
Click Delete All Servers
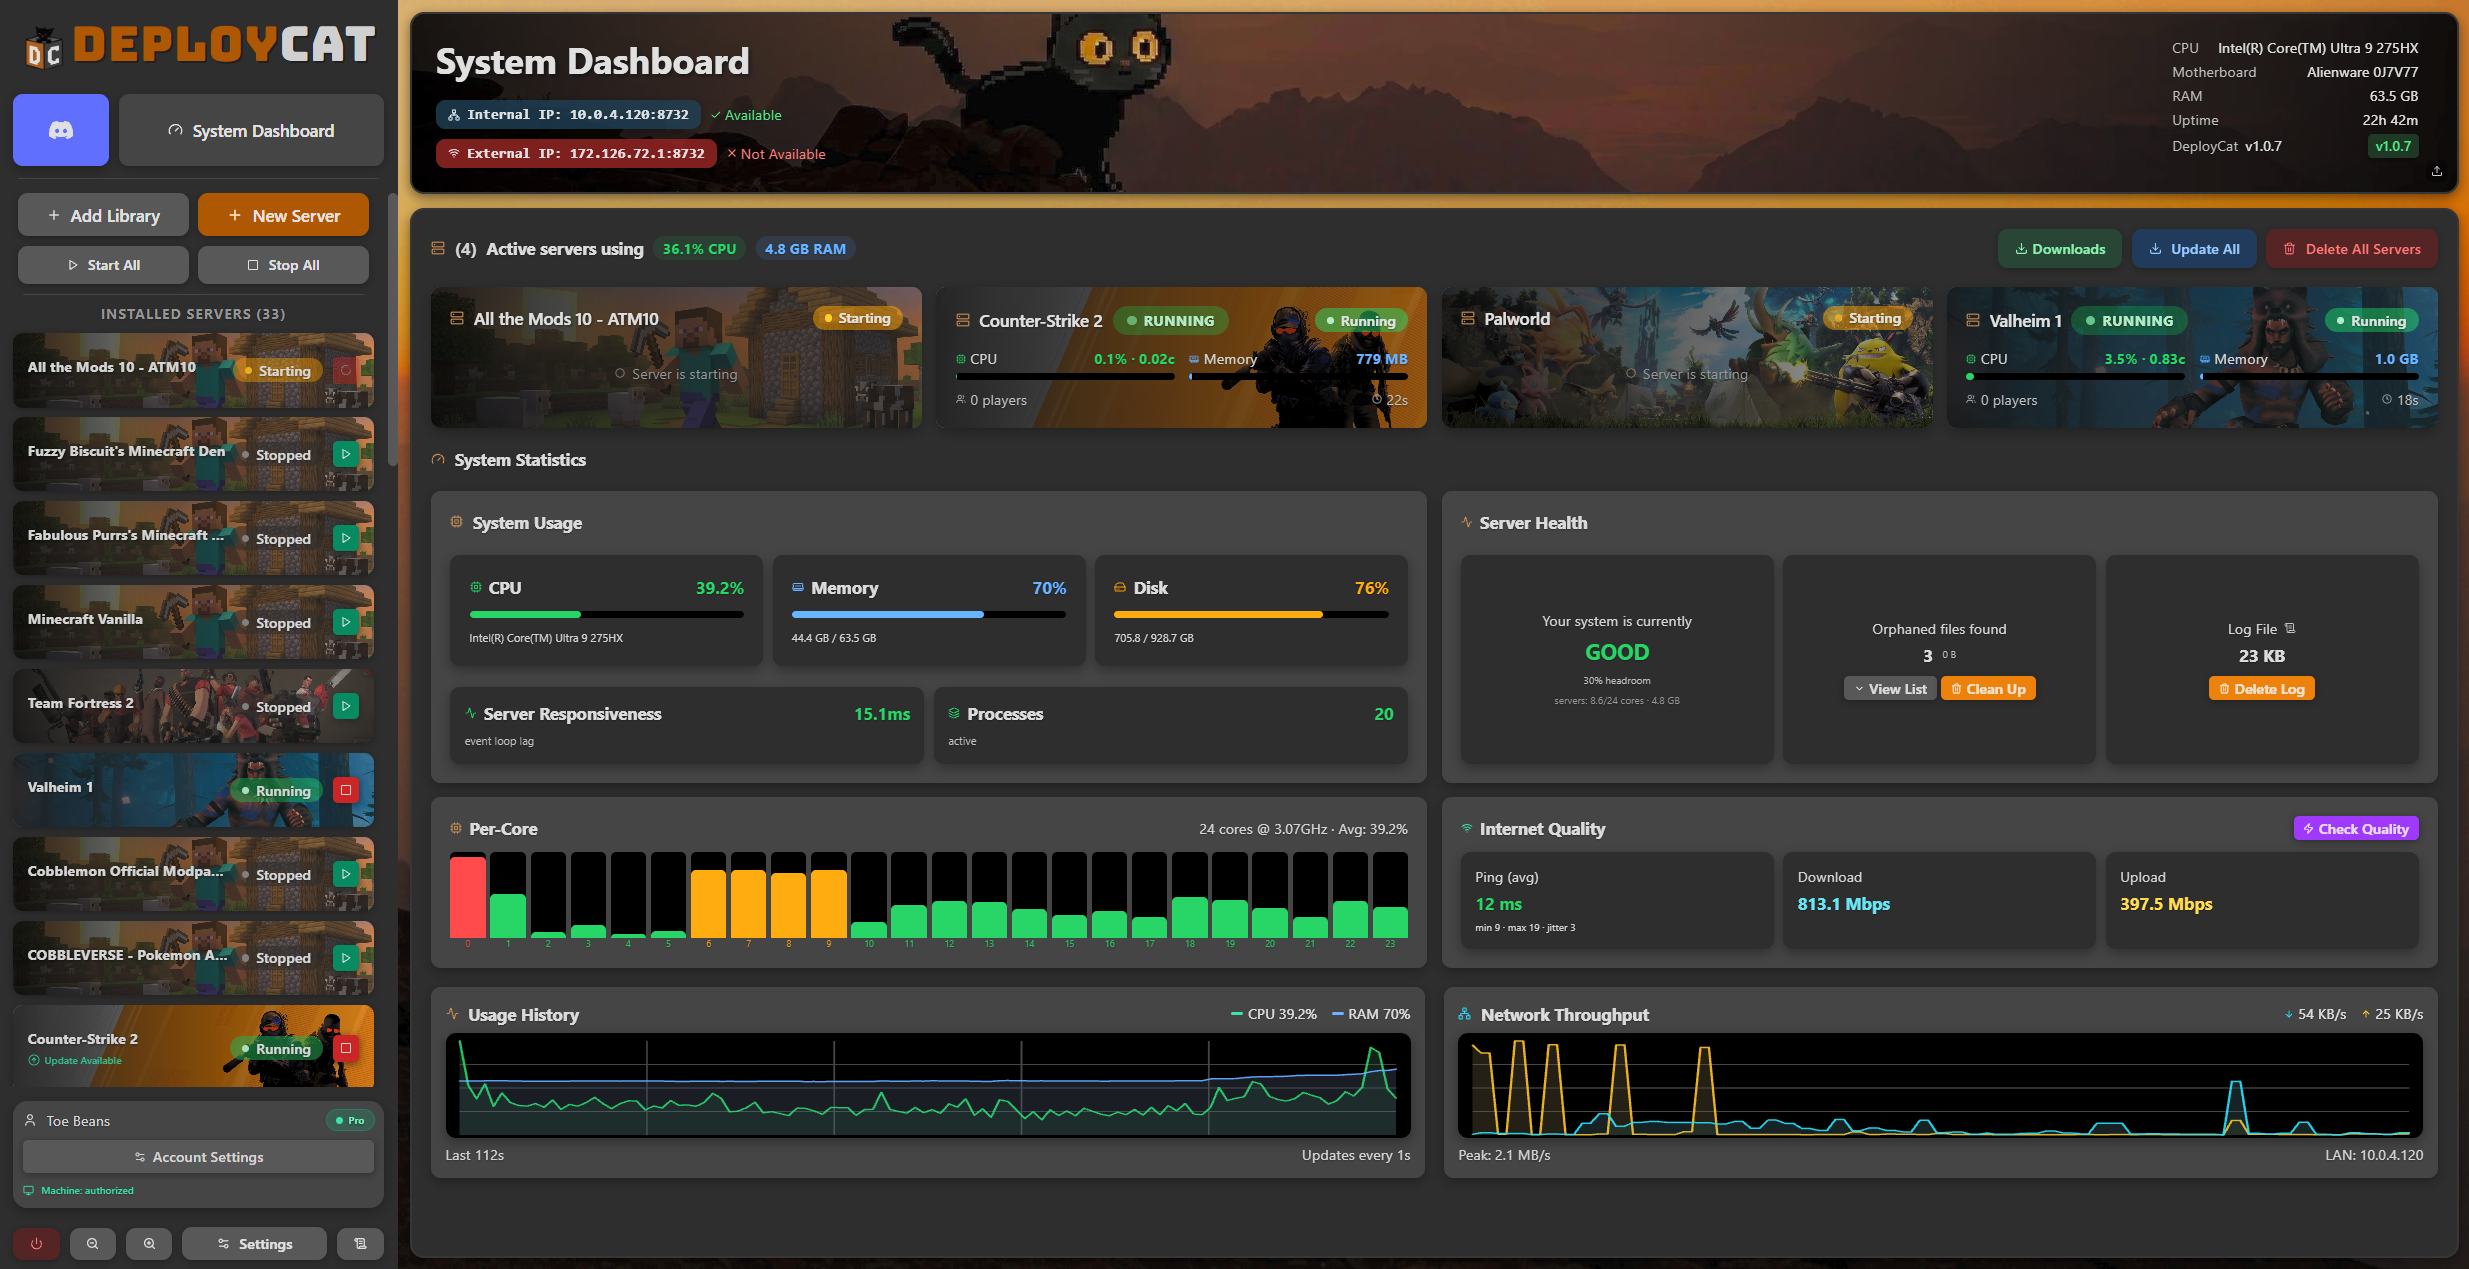[x=2352, y=249]
